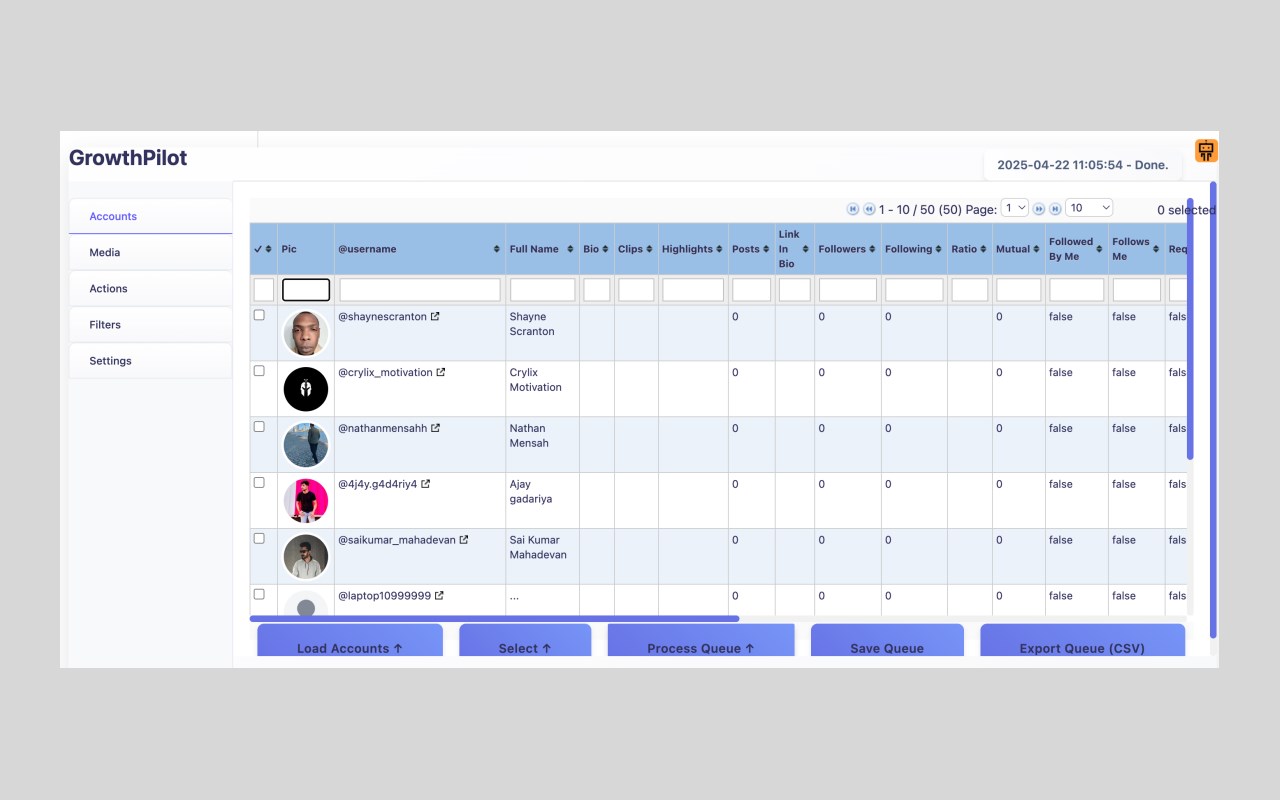
Task: Sort by Followed By Me arrows
Action: 1099,249
